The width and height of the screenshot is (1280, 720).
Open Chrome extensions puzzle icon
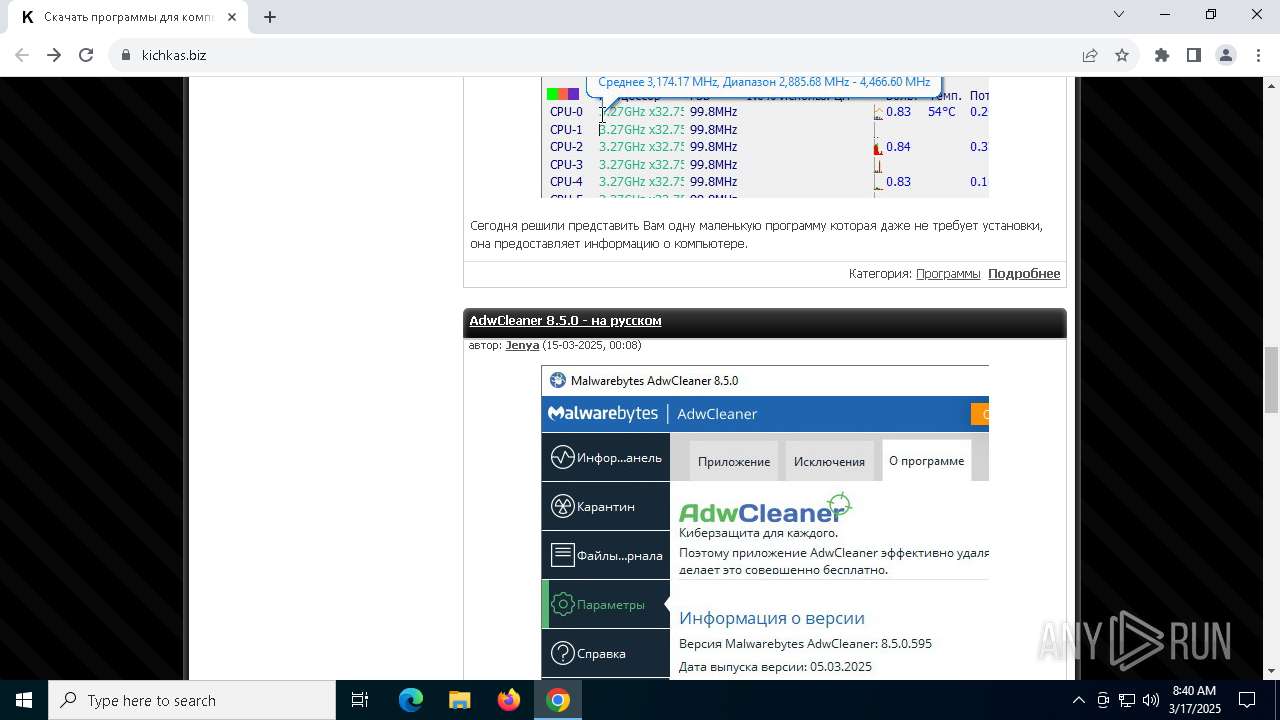[x=1162, y=55]
